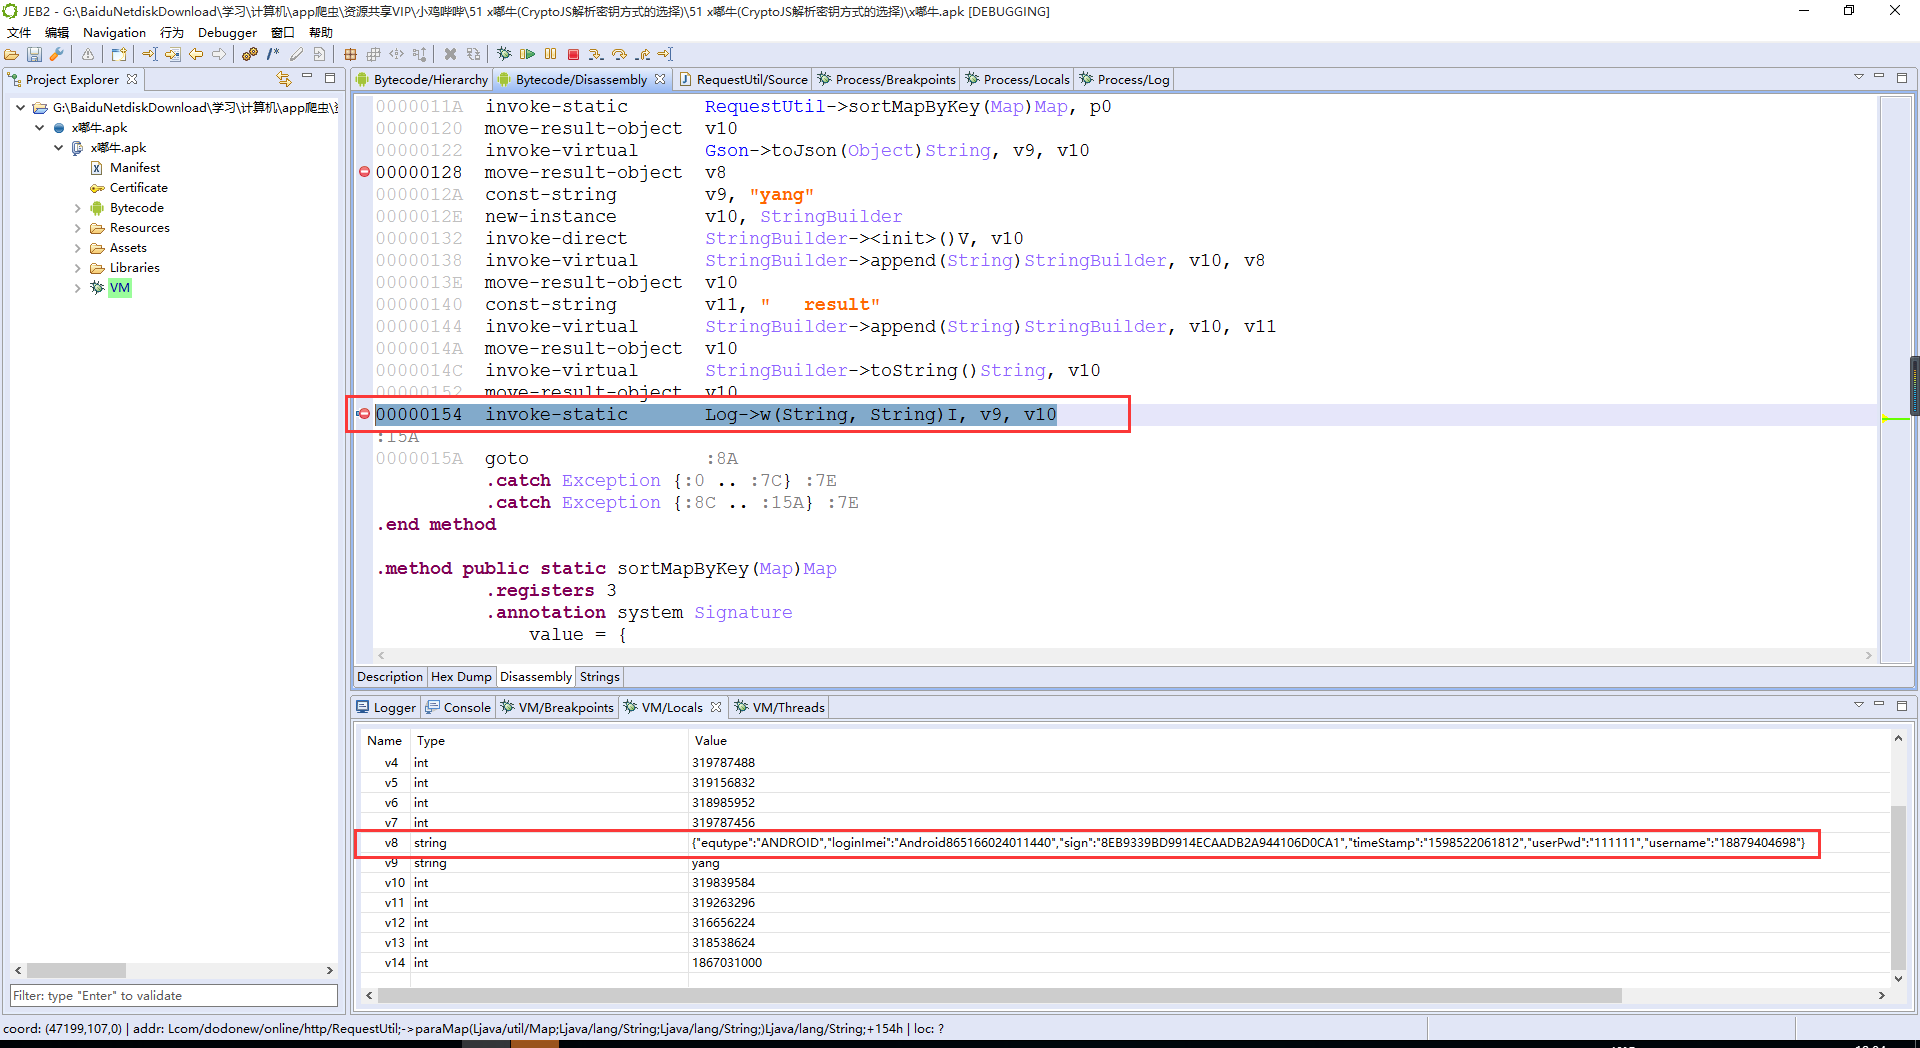Viewport: 1920px width, 1048px height.
Task: Click the save disk icon in toolbar
Action: point(34,55)
